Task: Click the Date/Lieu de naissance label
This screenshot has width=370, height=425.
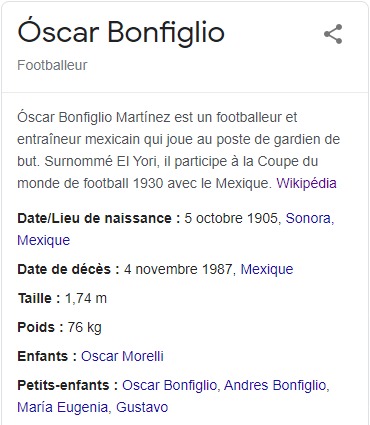Action: [99, 218]
